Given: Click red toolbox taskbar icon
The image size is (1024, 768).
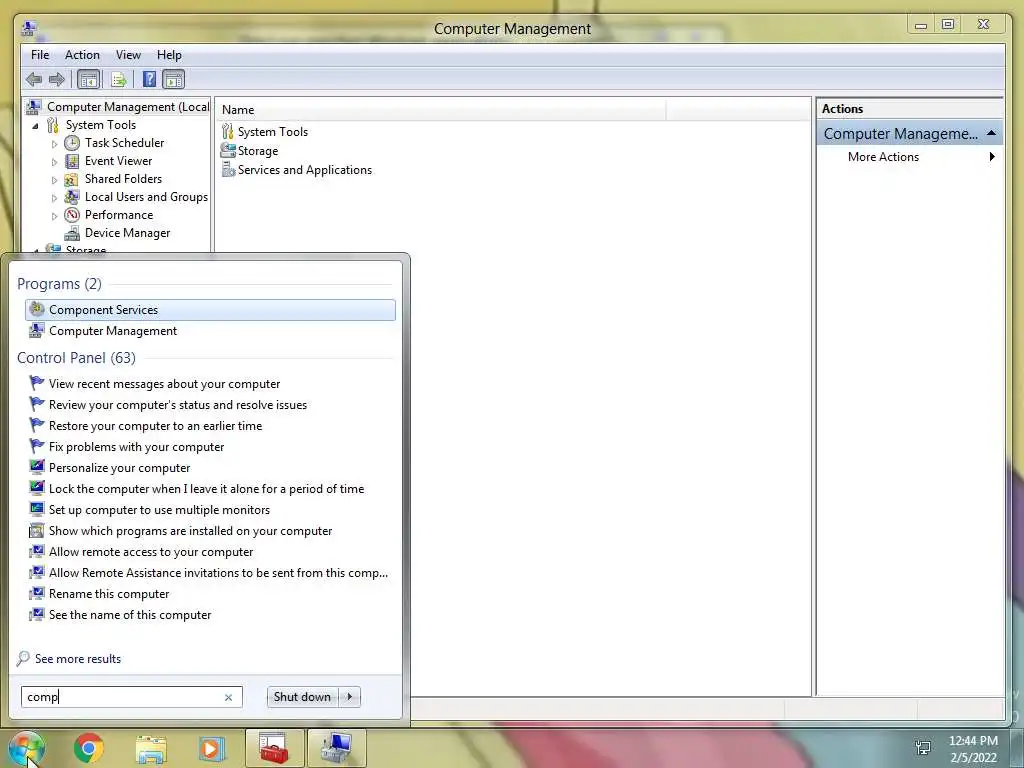Looking at the screenshot, I should click(x=274, y=748).
